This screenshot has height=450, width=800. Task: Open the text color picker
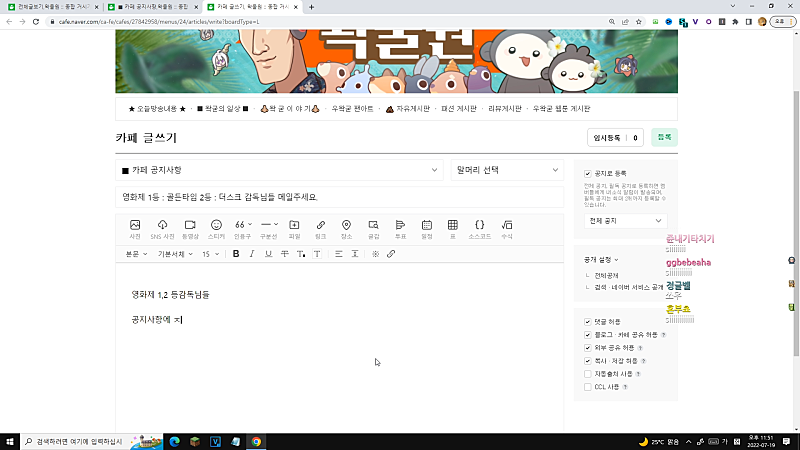click(x=301, y=254)
